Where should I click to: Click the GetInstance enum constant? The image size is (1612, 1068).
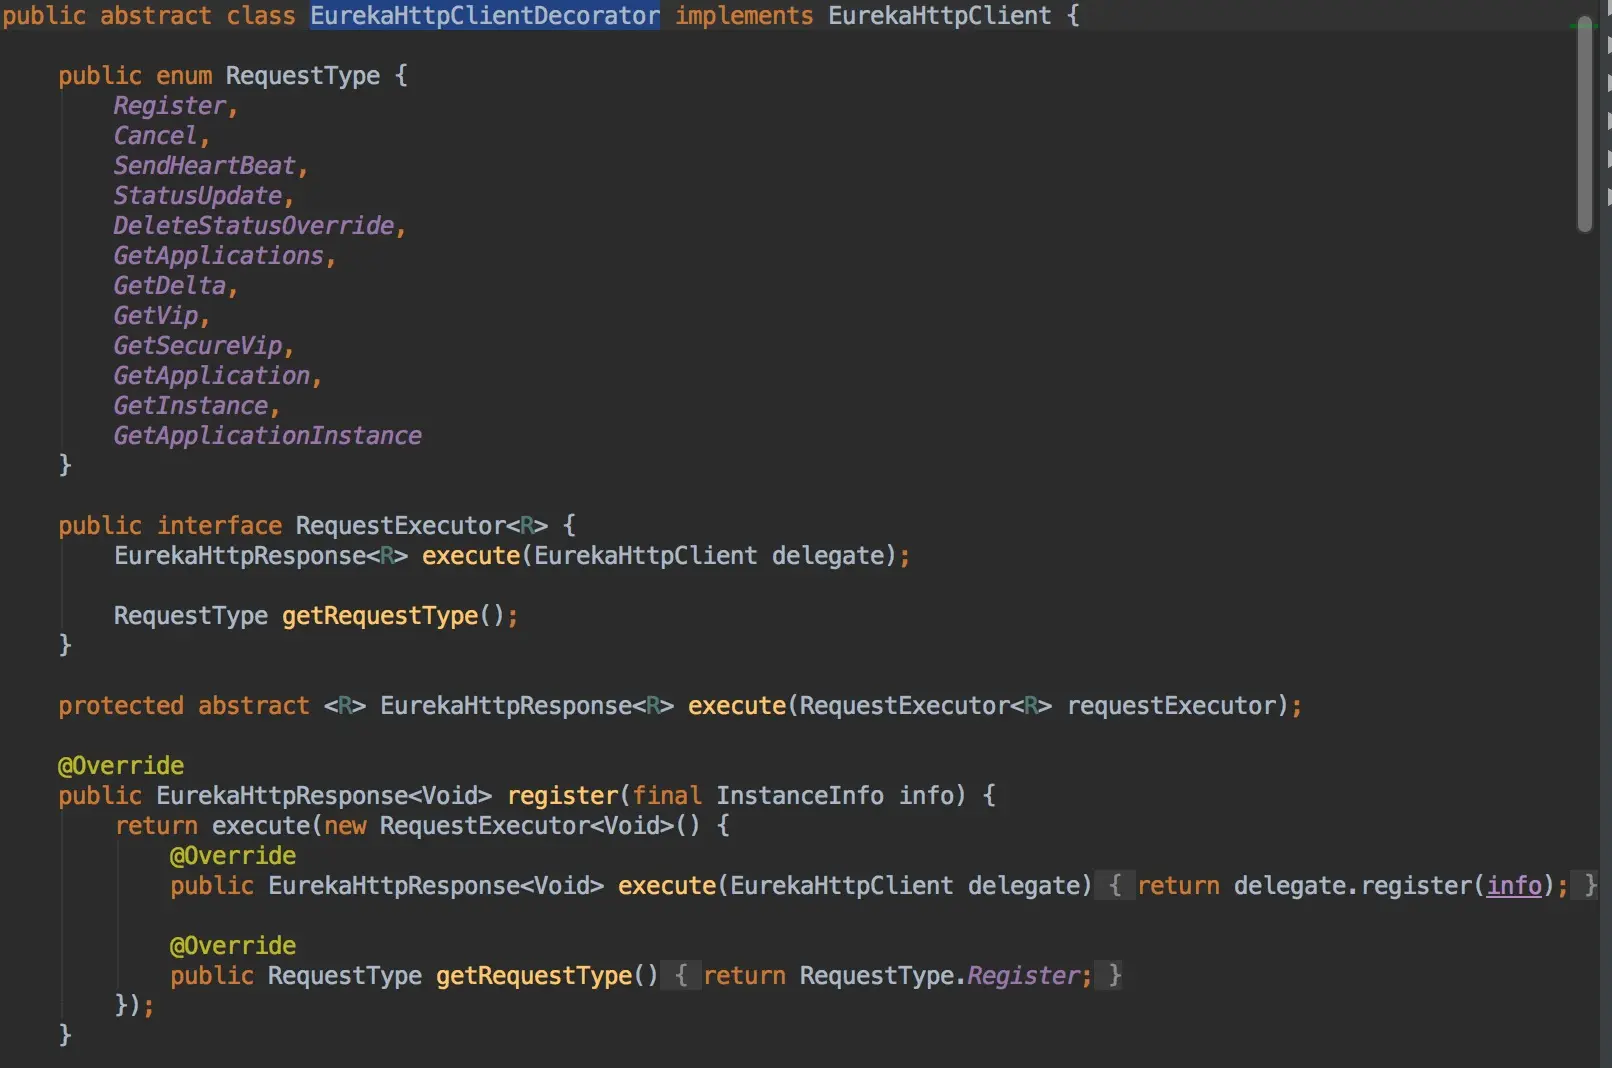click(191, 406)
